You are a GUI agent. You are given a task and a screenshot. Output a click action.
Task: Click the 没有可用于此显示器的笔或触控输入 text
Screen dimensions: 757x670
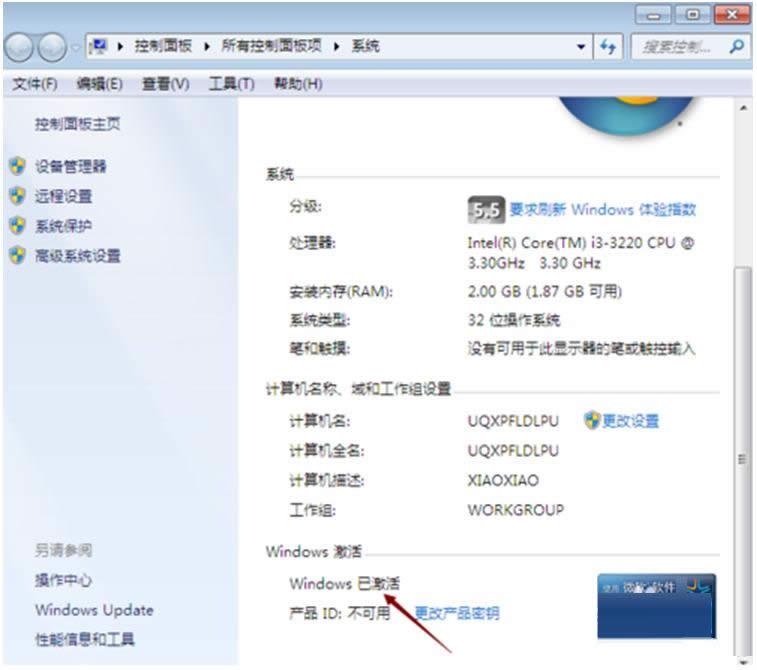[x=581, y=349]
